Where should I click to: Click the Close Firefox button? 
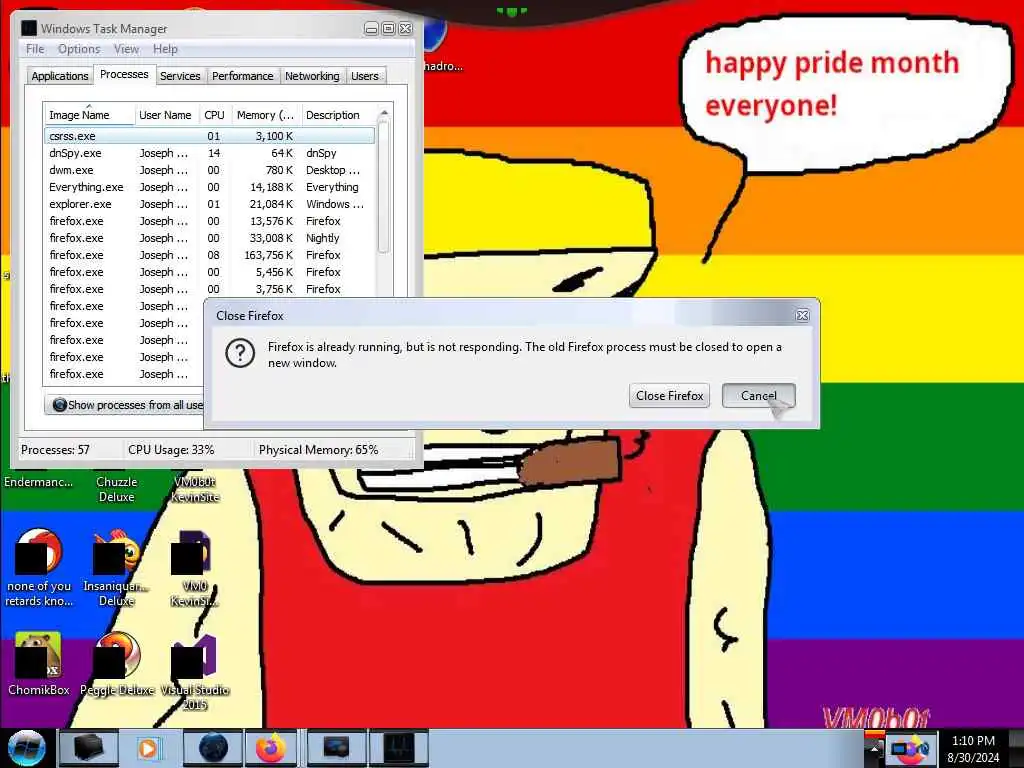669,396
